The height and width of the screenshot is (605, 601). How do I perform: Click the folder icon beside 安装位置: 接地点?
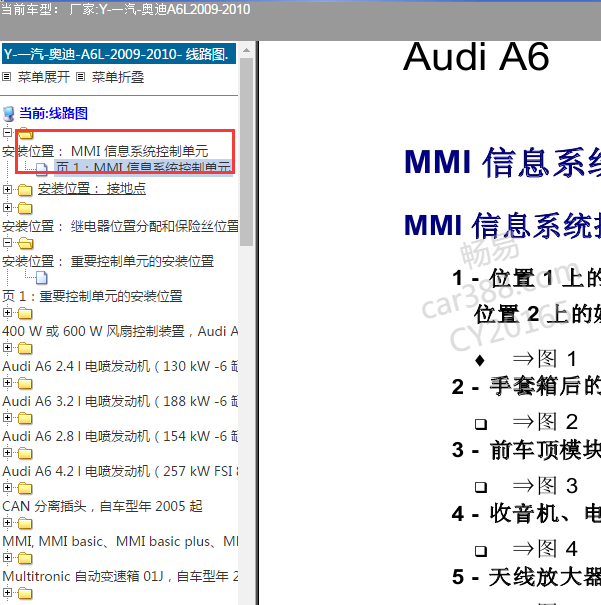point(25,190)
